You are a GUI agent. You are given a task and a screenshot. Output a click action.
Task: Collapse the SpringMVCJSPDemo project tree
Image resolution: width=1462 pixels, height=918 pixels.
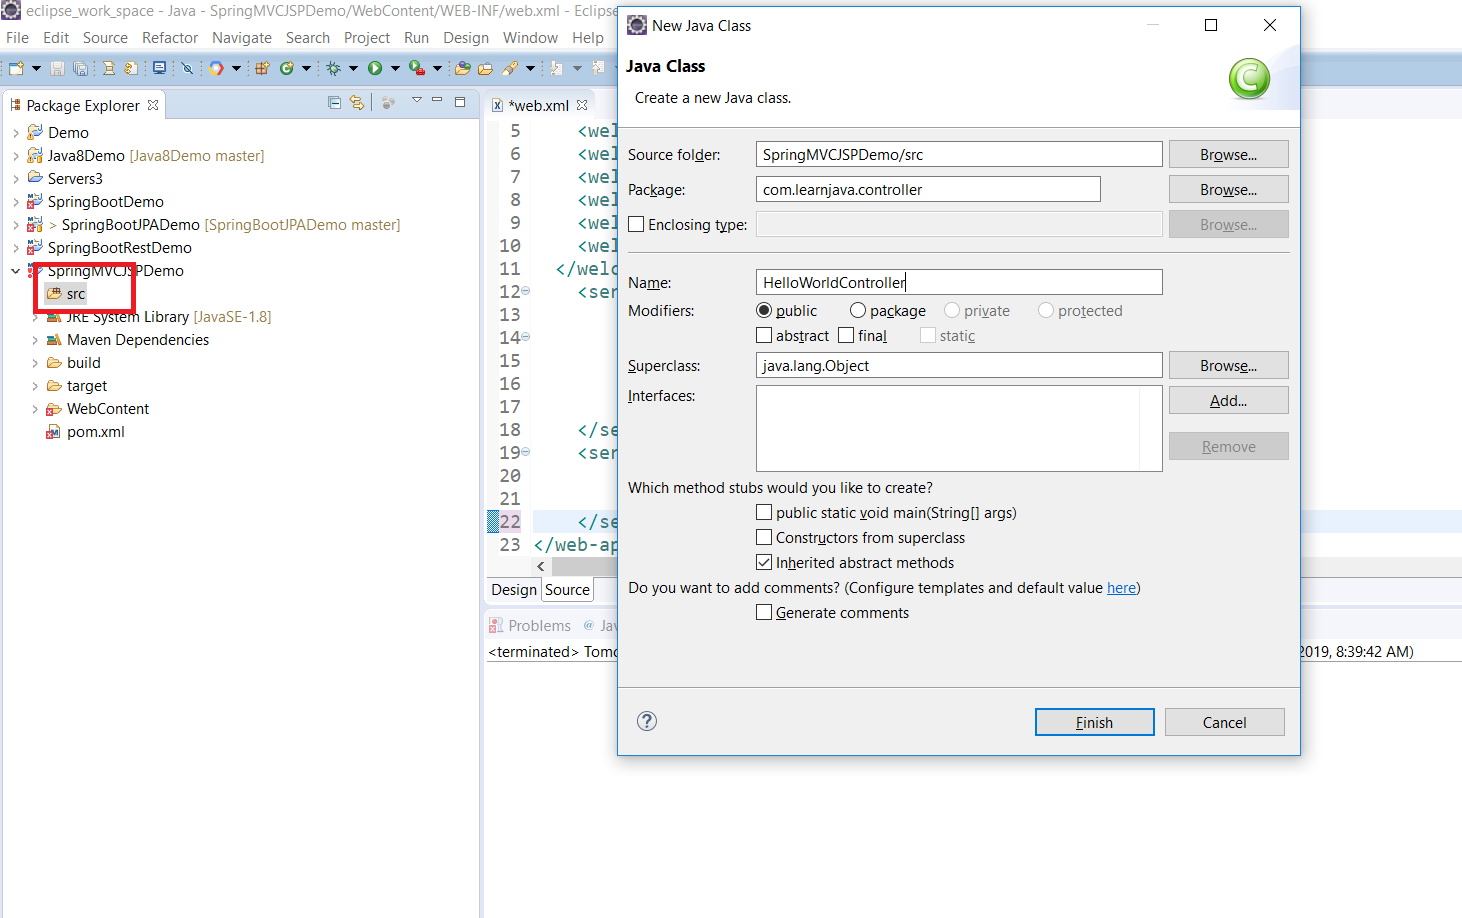(16, 271)
